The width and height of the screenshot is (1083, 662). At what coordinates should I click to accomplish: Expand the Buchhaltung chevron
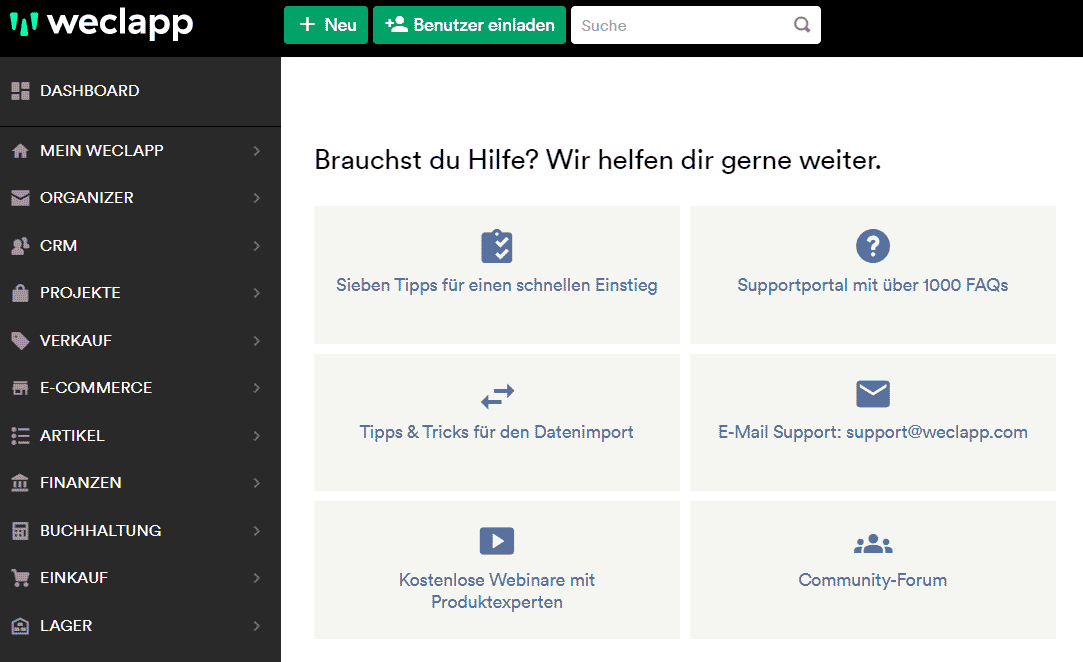pos(256,531)
